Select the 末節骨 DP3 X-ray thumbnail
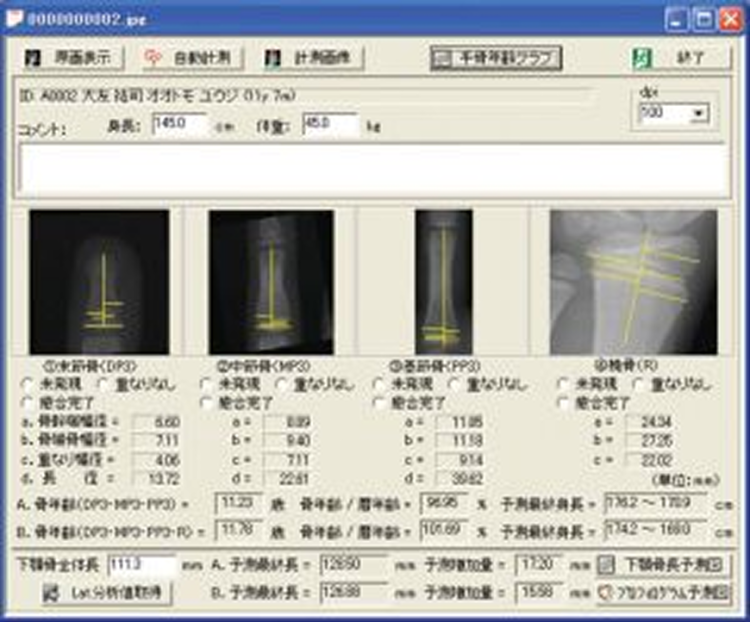Screen dimensions: 750x622 tap(100, 282)
